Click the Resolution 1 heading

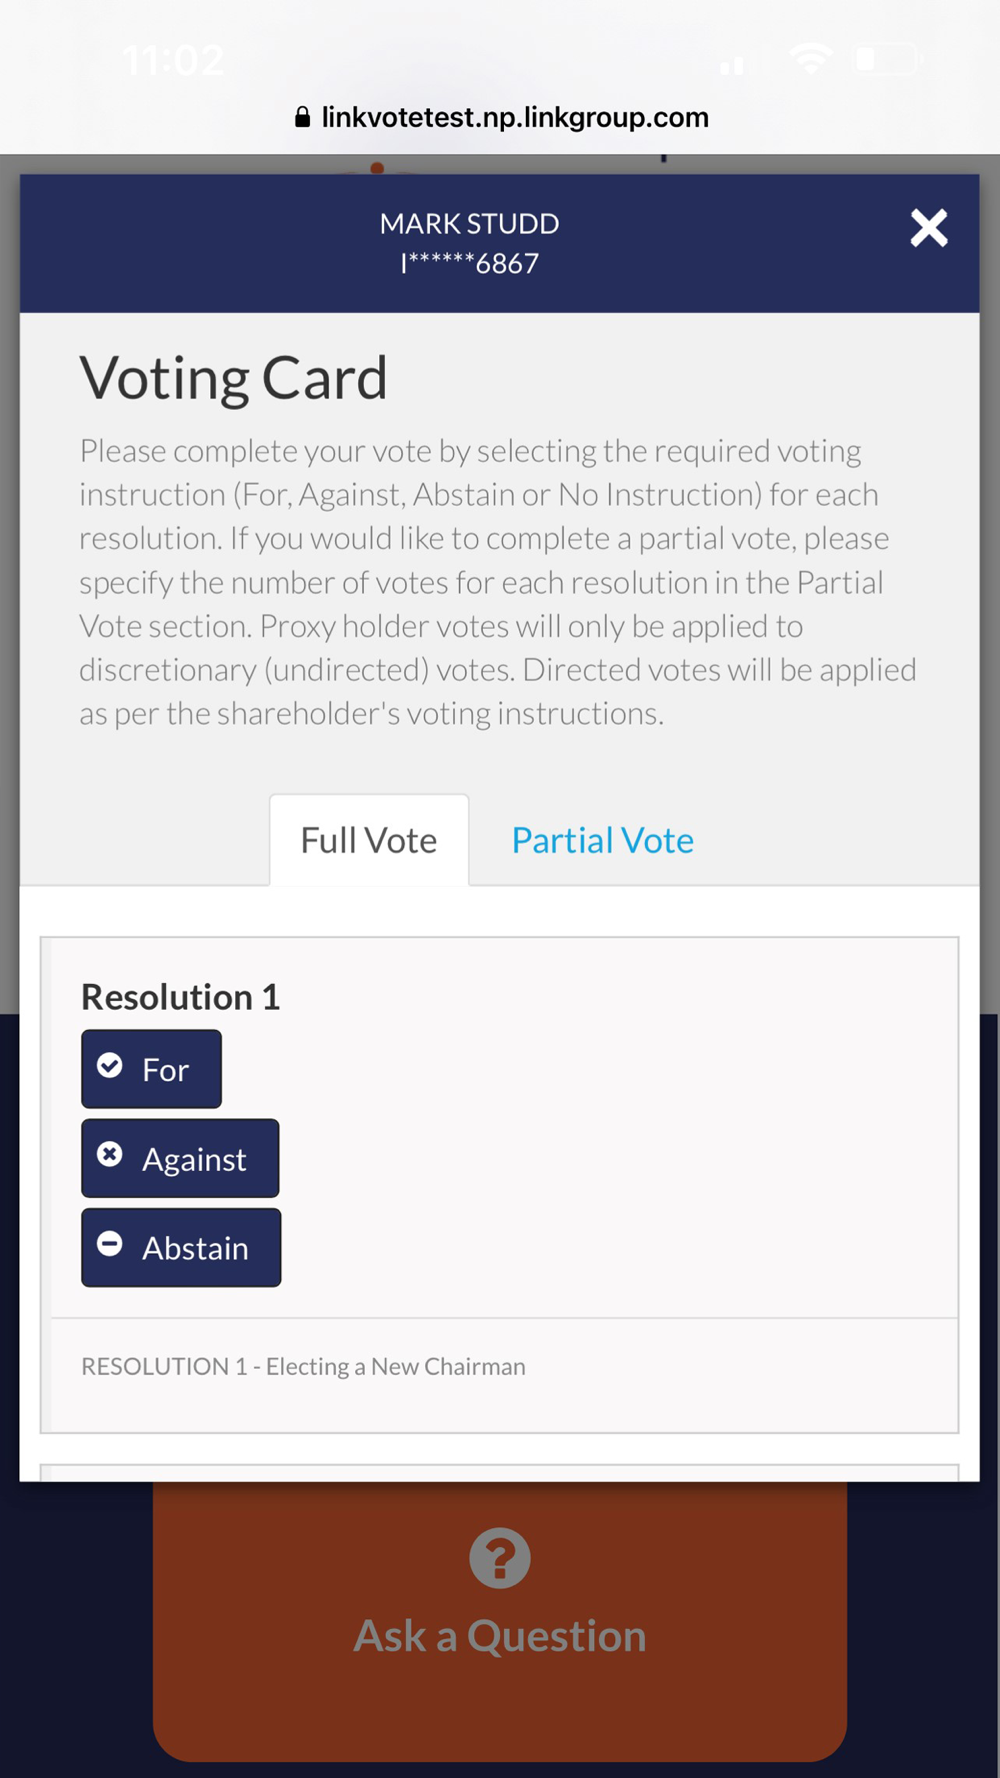point(180,997)
